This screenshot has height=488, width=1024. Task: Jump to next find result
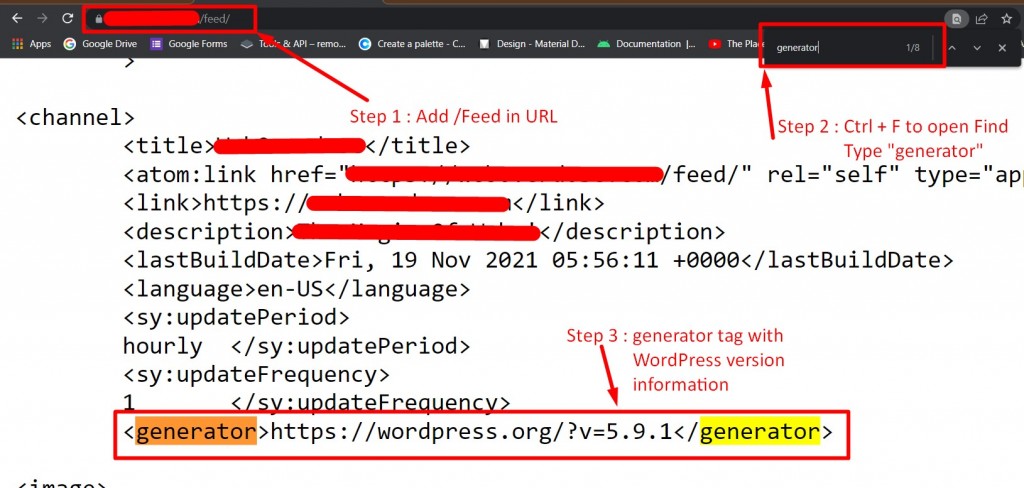tap(977, 48)
